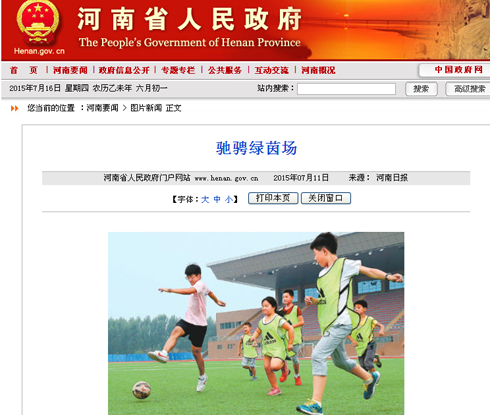This screenshot has height=415, width=490.
Task: Select the 公共服务 menu item
Action: [x=225, y=70]
